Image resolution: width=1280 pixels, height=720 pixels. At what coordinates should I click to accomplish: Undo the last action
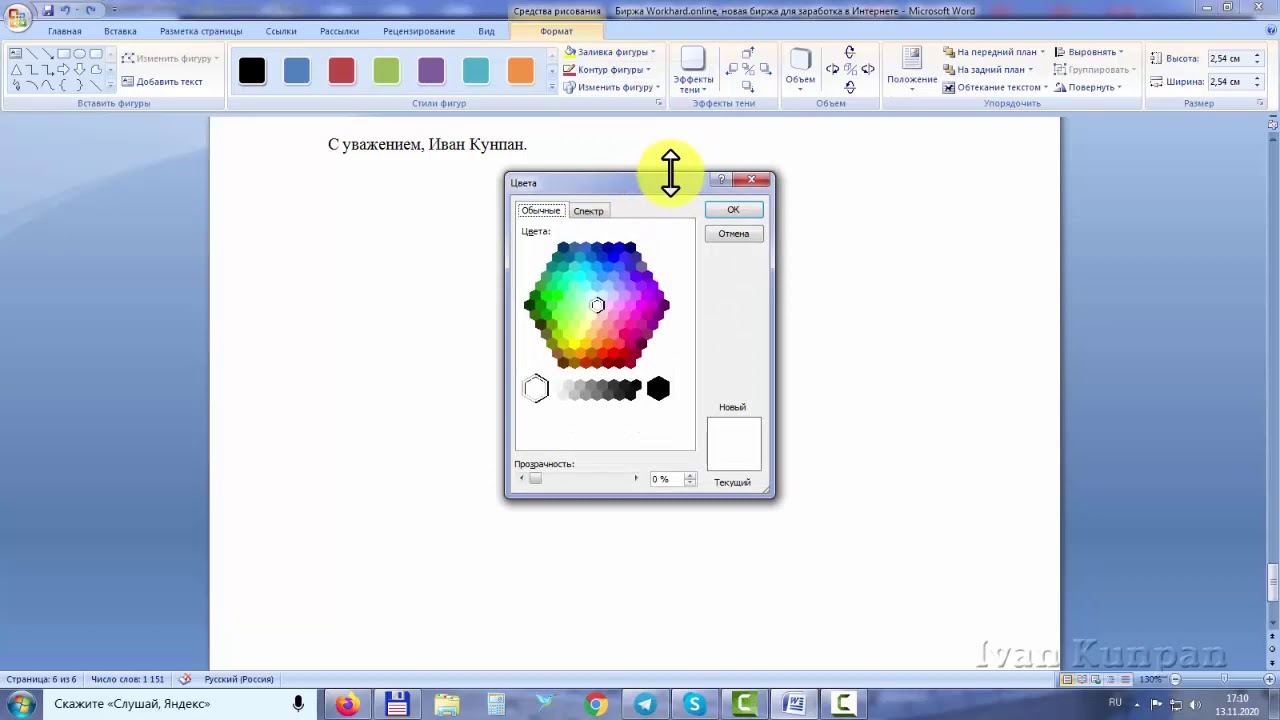click(x=66, y=10)
